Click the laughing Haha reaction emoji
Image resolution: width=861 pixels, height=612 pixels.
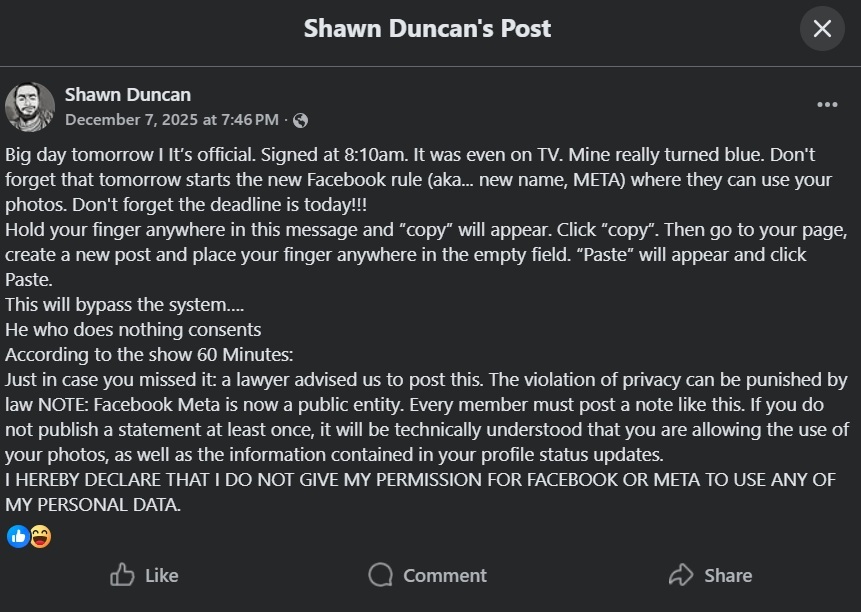click(40, 537)
